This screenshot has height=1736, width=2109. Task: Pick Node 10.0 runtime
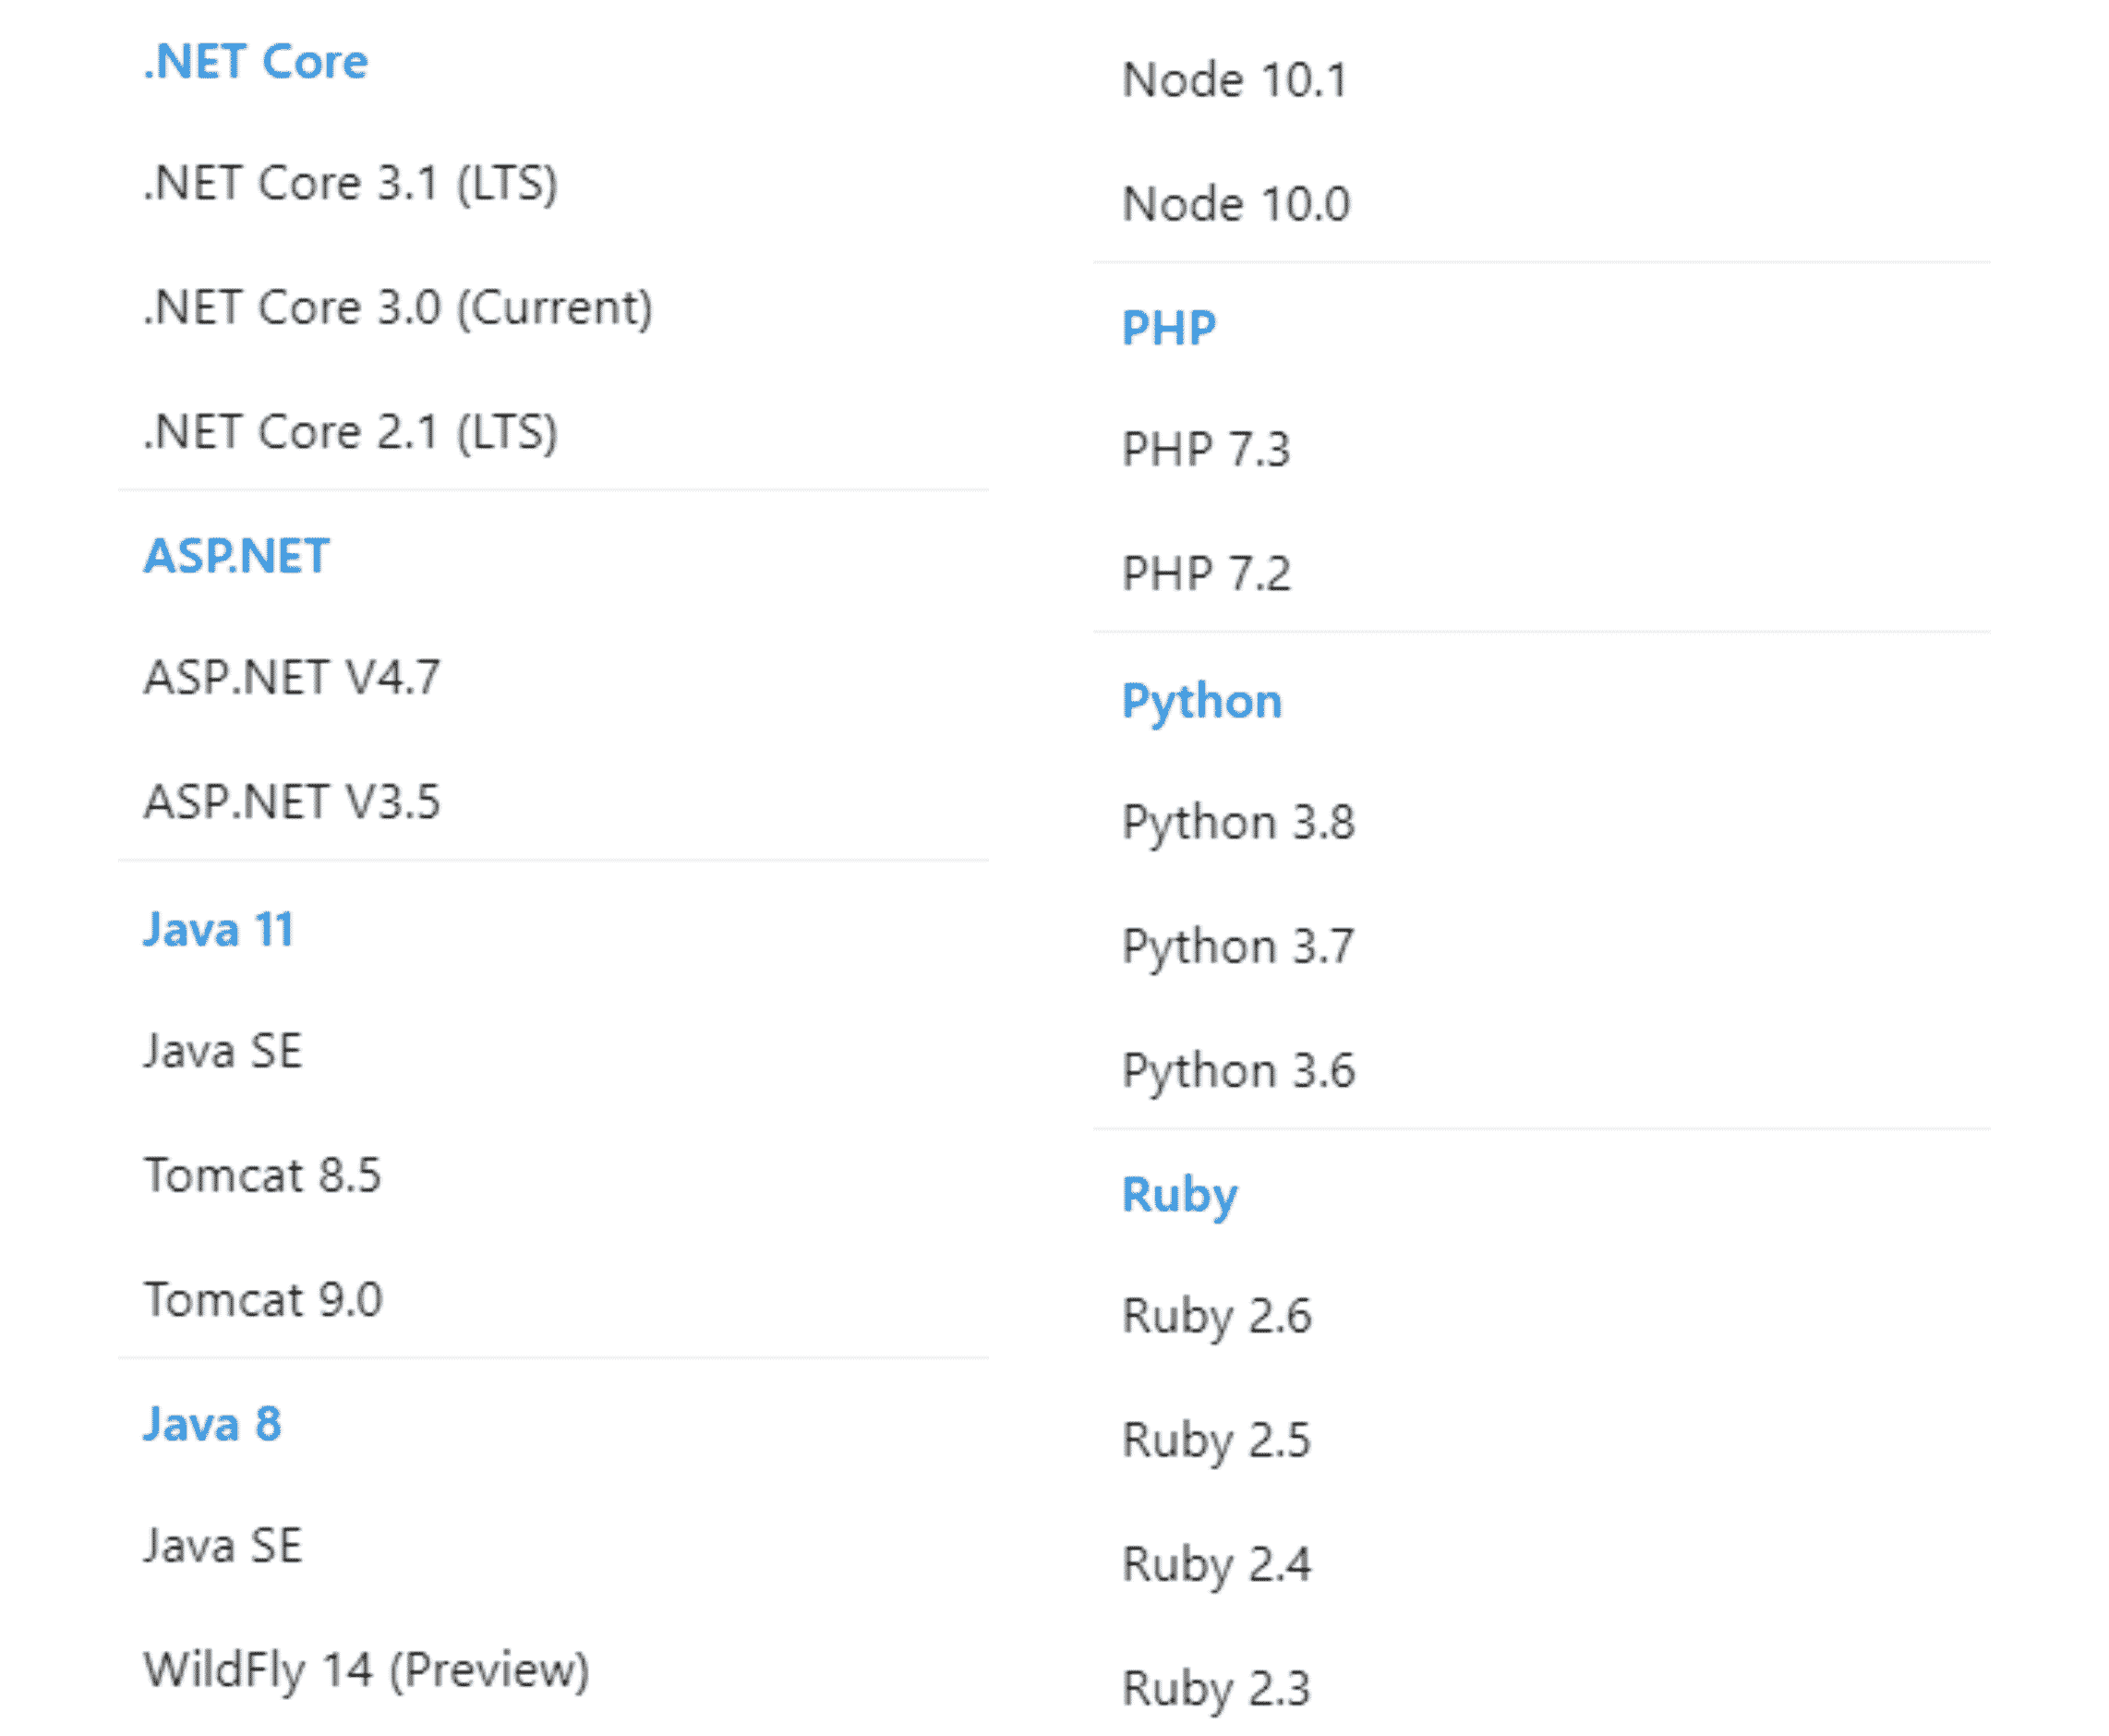pos(1235,204)
